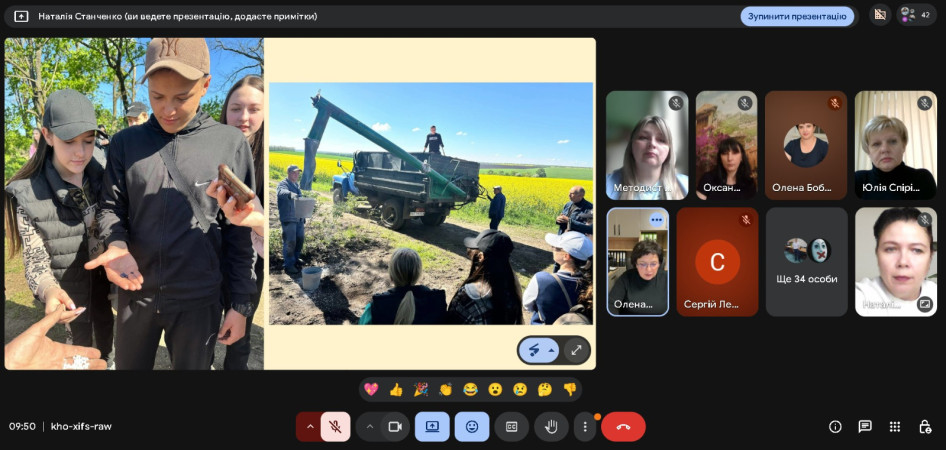Open the three-dot menu on Олена's tile
Screen dimensions: 946x450
click(x=656, y=220)
